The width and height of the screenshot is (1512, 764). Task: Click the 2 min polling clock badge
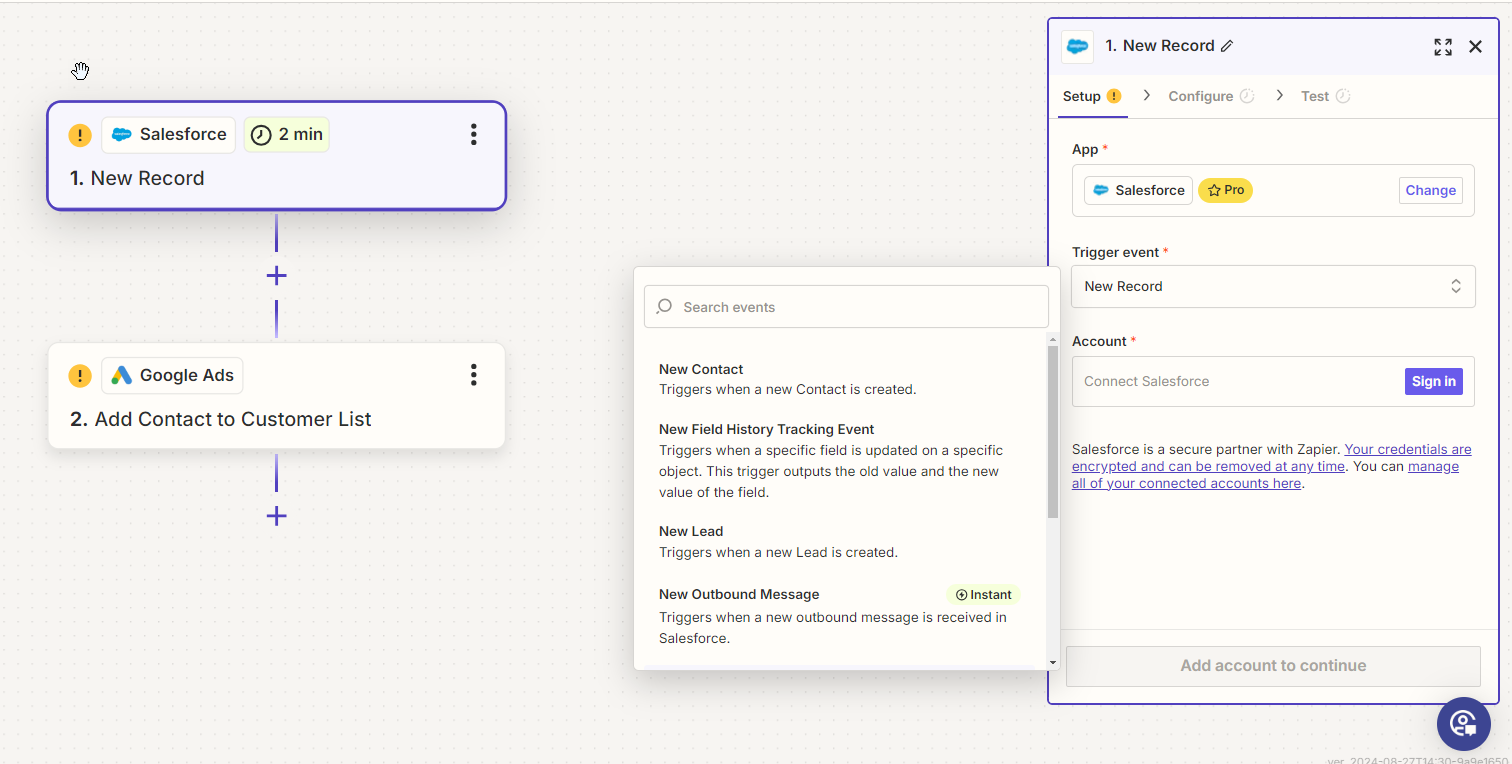point(286,135)
